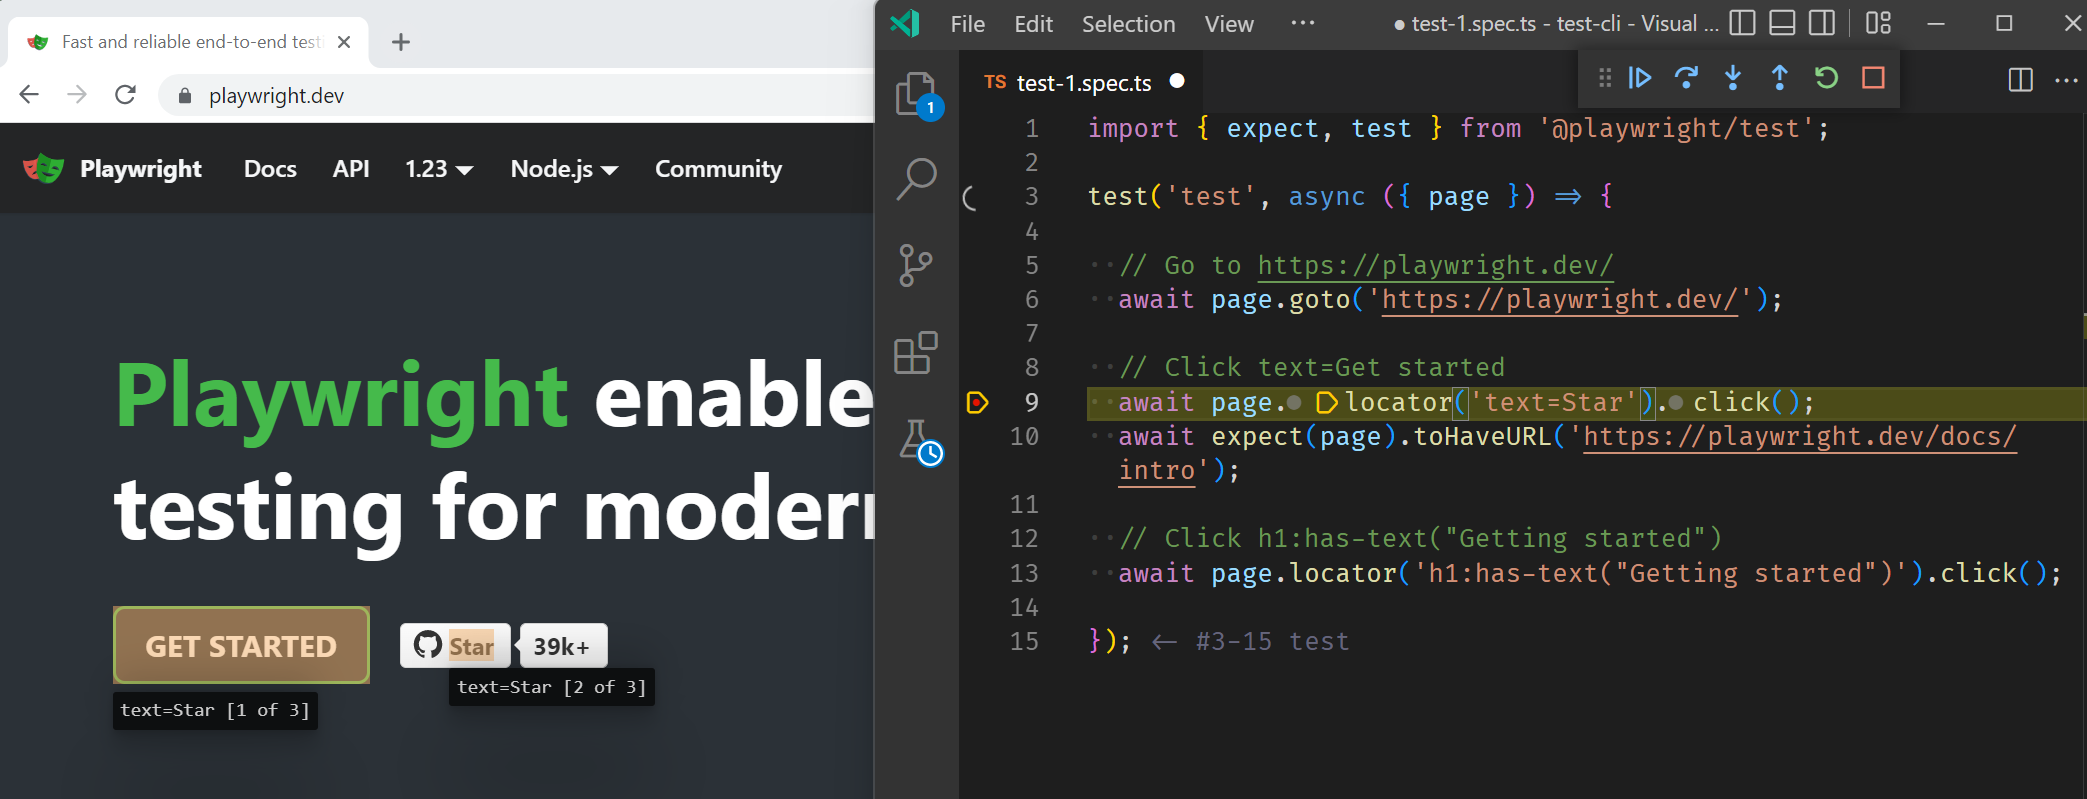
Task: Open the Source Control view
Action: click(915, 265)
